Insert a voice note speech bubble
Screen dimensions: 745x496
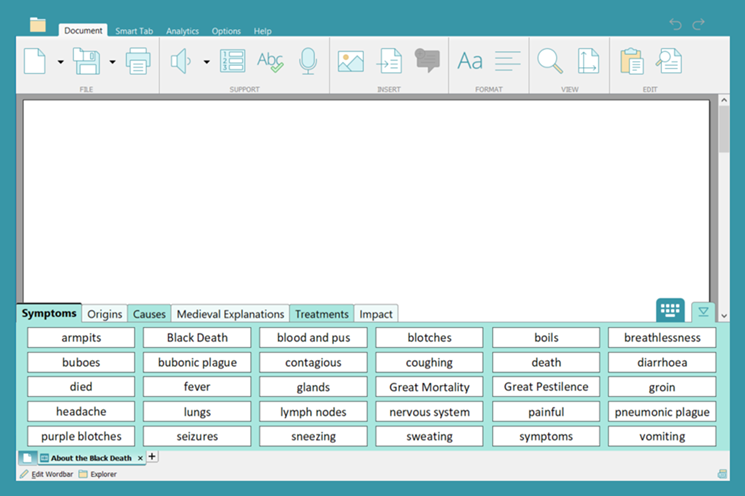click(427, 60)
